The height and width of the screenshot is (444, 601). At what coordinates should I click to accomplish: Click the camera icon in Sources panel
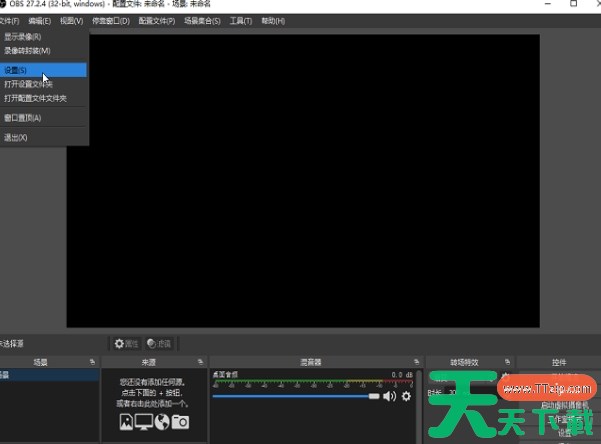179,422
